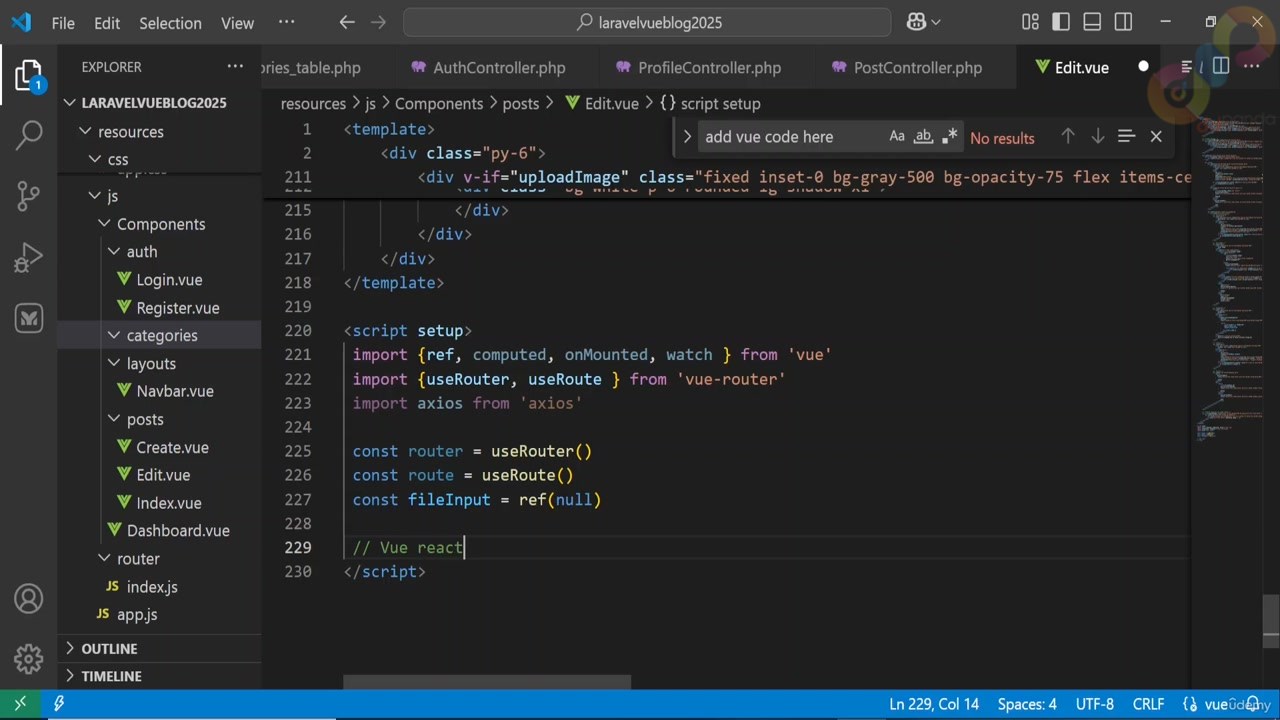Click Ln 229, Col 14 in the status bar
1280x720 pixels.
(934, 704)
